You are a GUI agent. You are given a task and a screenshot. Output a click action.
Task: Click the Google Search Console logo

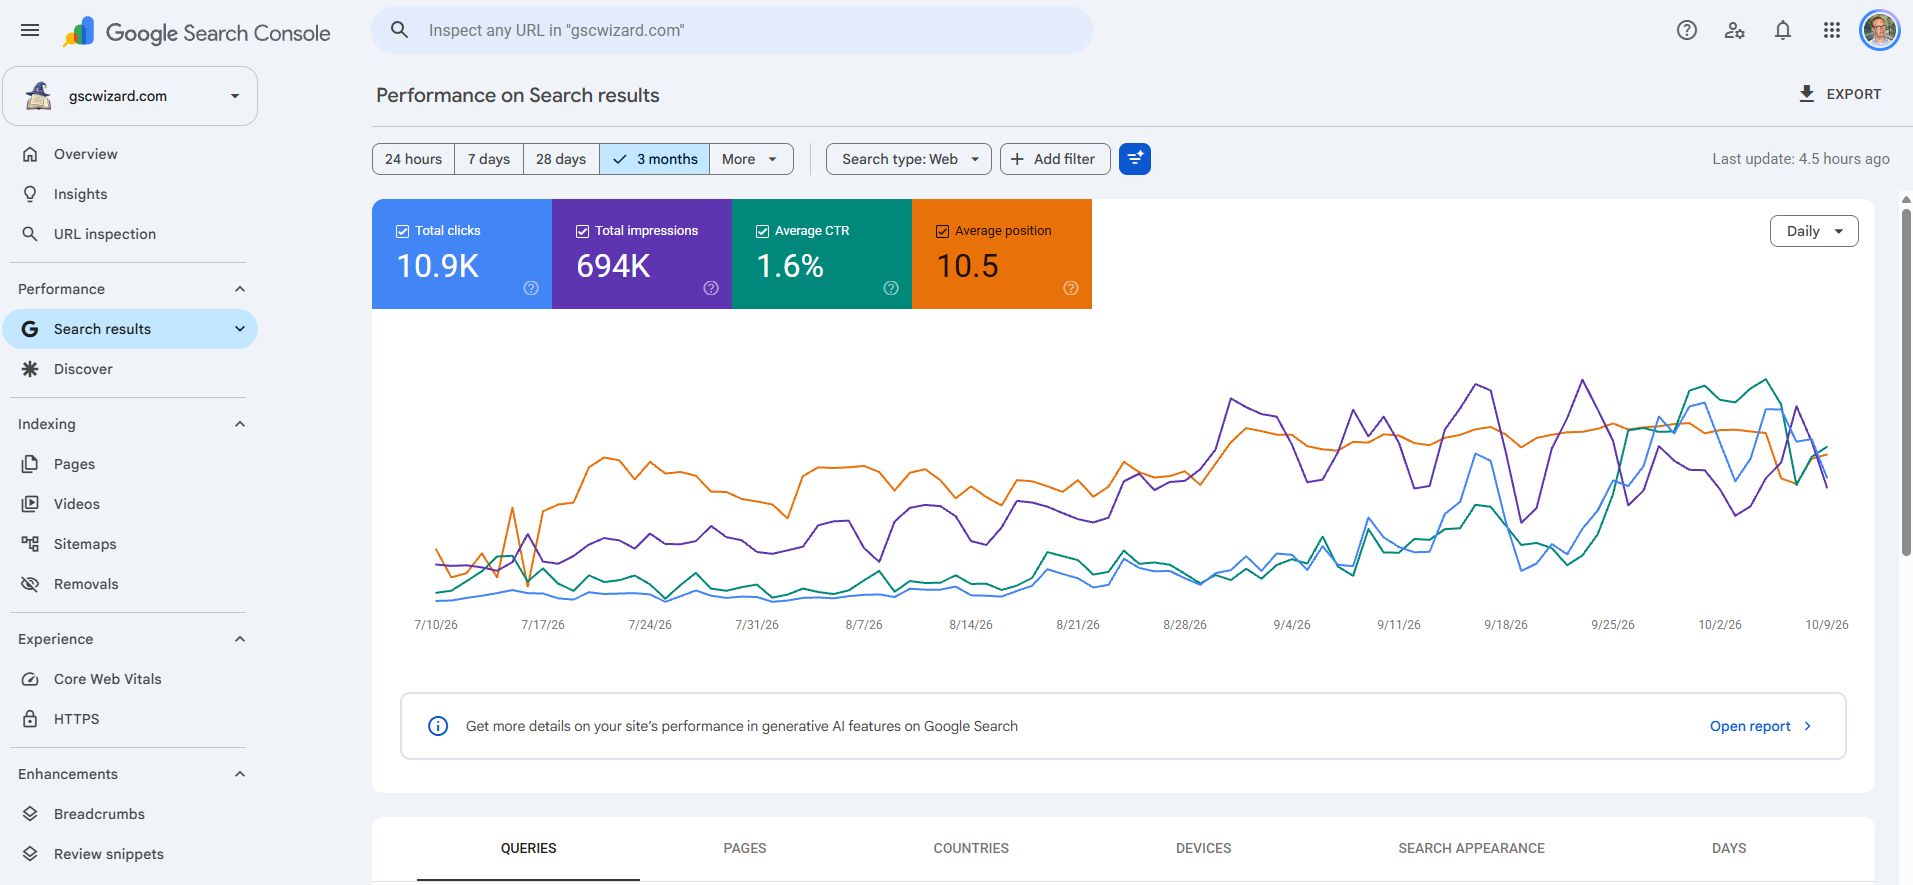(196, 32)
